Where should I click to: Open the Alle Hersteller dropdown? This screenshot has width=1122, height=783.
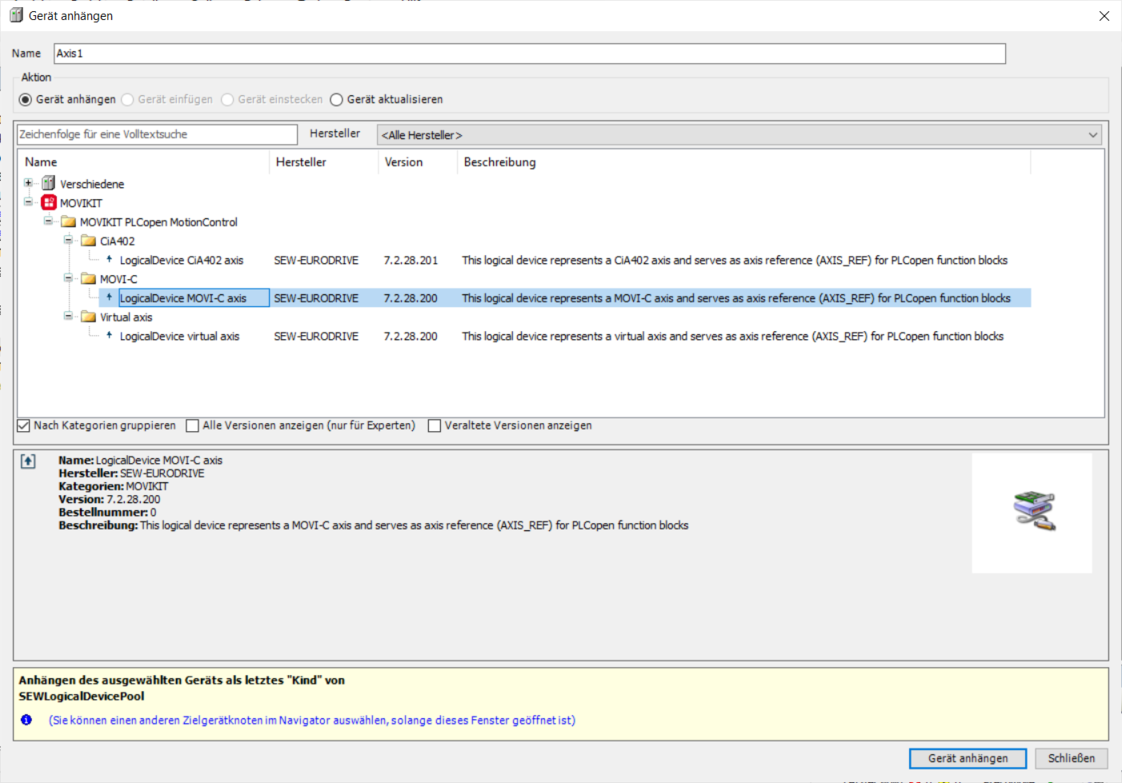click(738, 135)
